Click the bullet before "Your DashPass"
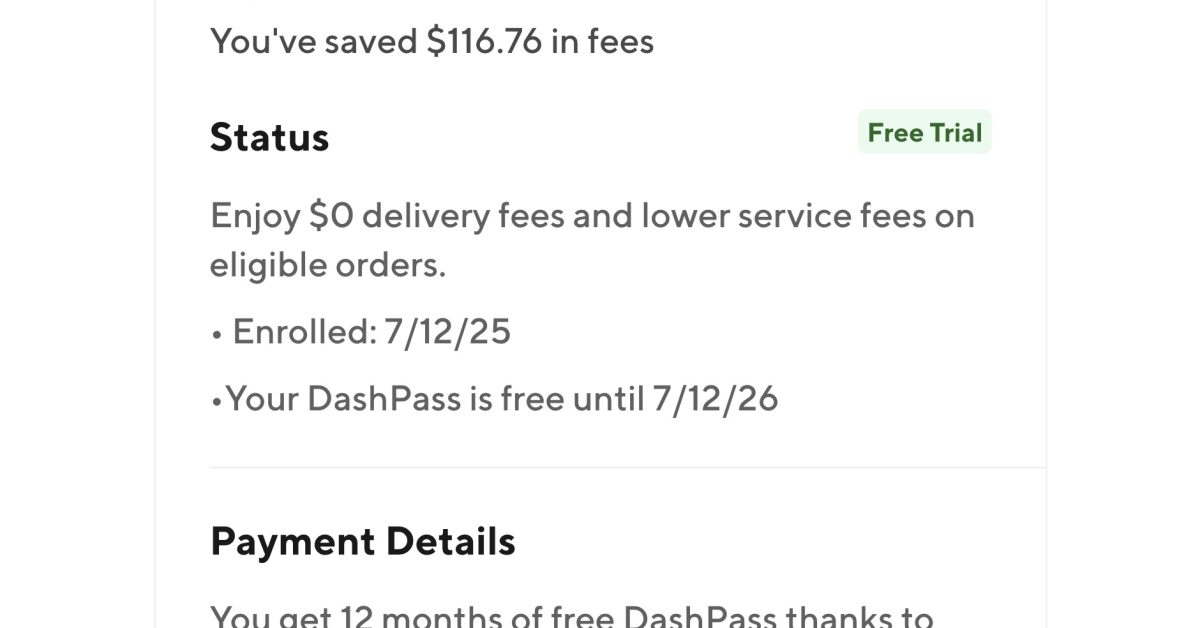This screenshot has width=1200, height=628. [x=216, y=401]
